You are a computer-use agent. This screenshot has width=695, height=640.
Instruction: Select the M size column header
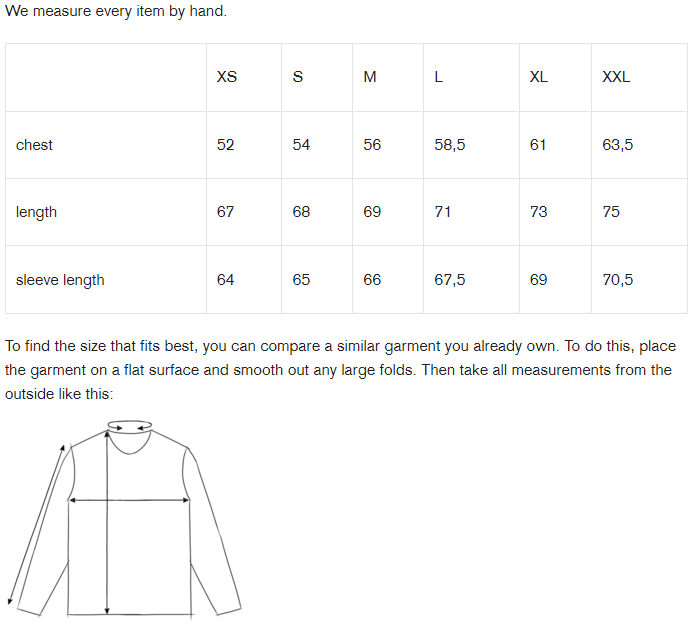pyautogui.click(x=370, y=77)
